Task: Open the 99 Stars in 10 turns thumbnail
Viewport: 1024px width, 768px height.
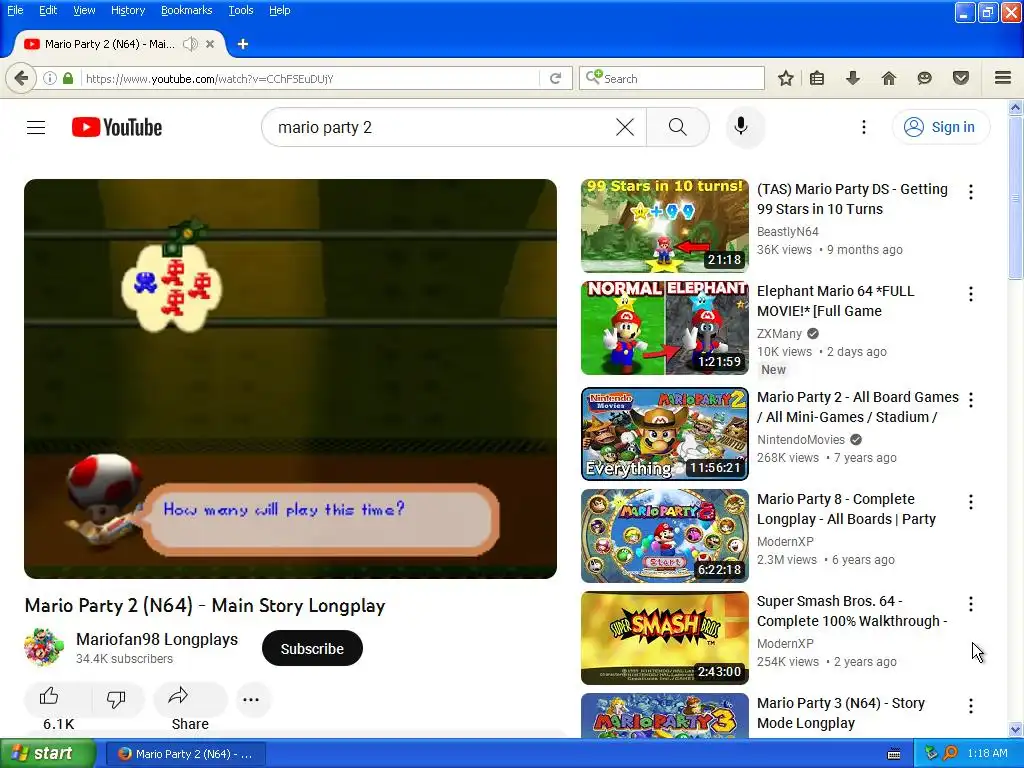Action: point(665,226)
